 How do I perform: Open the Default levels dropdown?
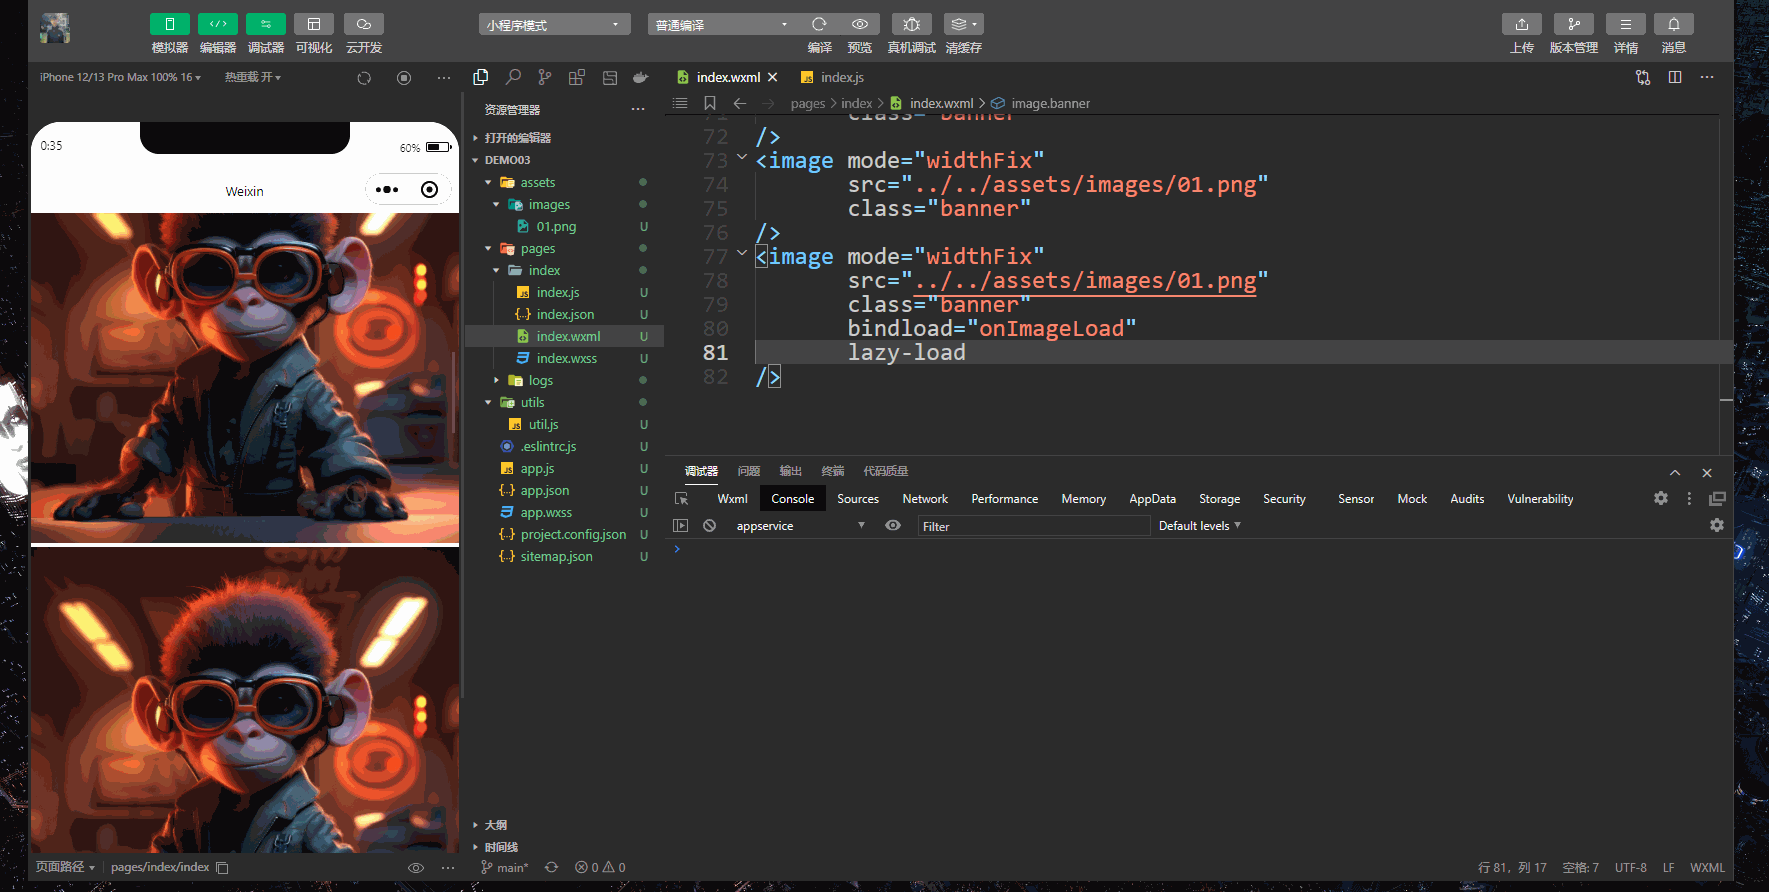coord(1199,526)
